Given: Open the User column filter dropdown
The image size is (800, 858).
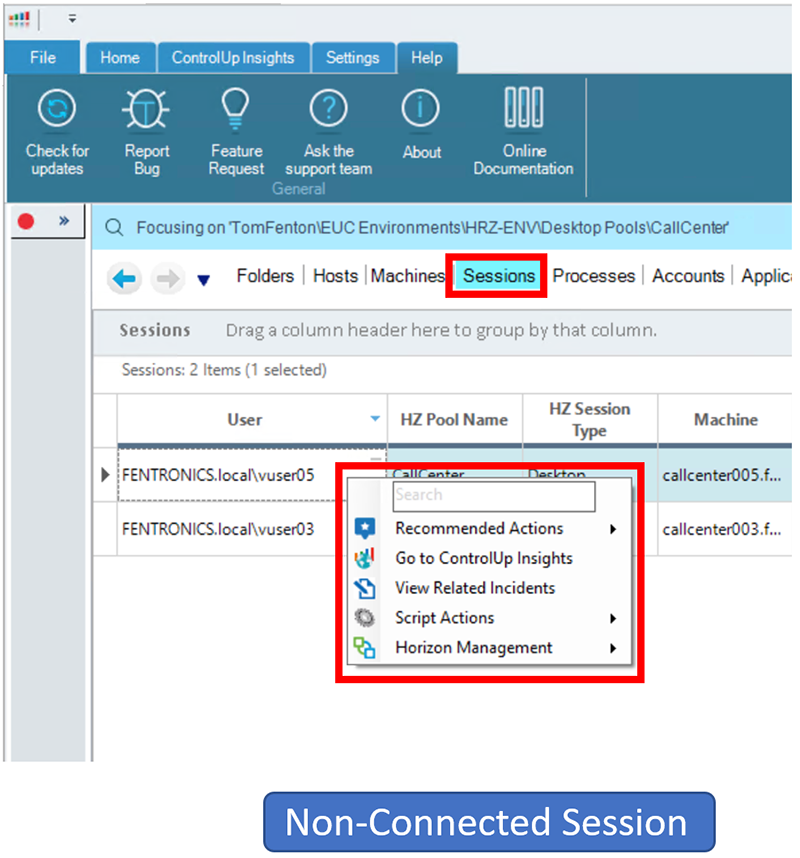Looking at the screenshot, I should tap(375, 419).
